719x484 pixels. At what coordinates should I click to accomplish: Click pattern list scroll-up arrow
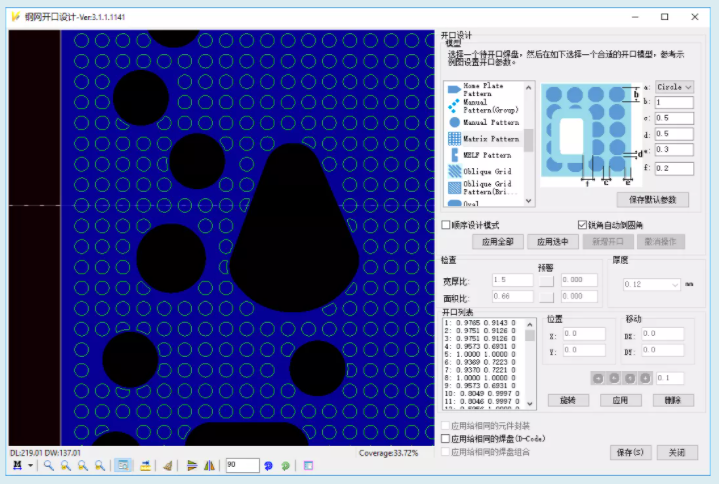[x=529, y=87]
